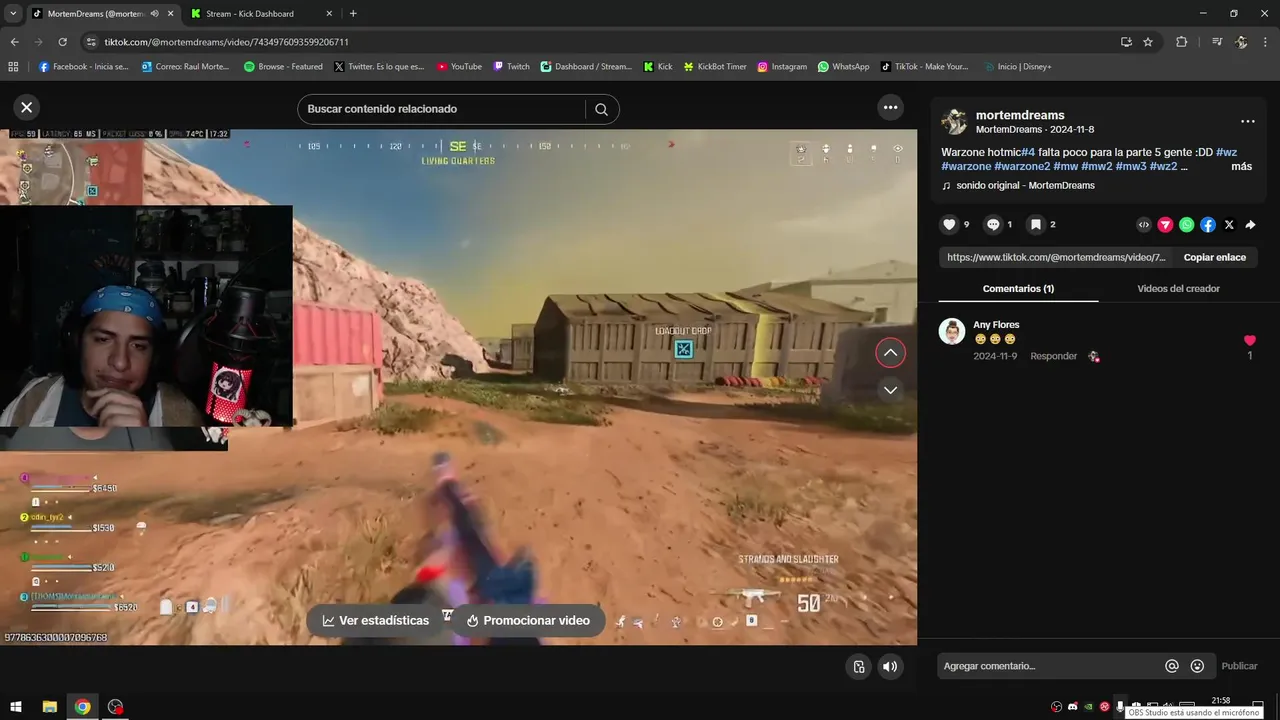Open Browse - Featured Spotify bookmark
Viewport: 1280px width, 720px height.
pos(283,67)
